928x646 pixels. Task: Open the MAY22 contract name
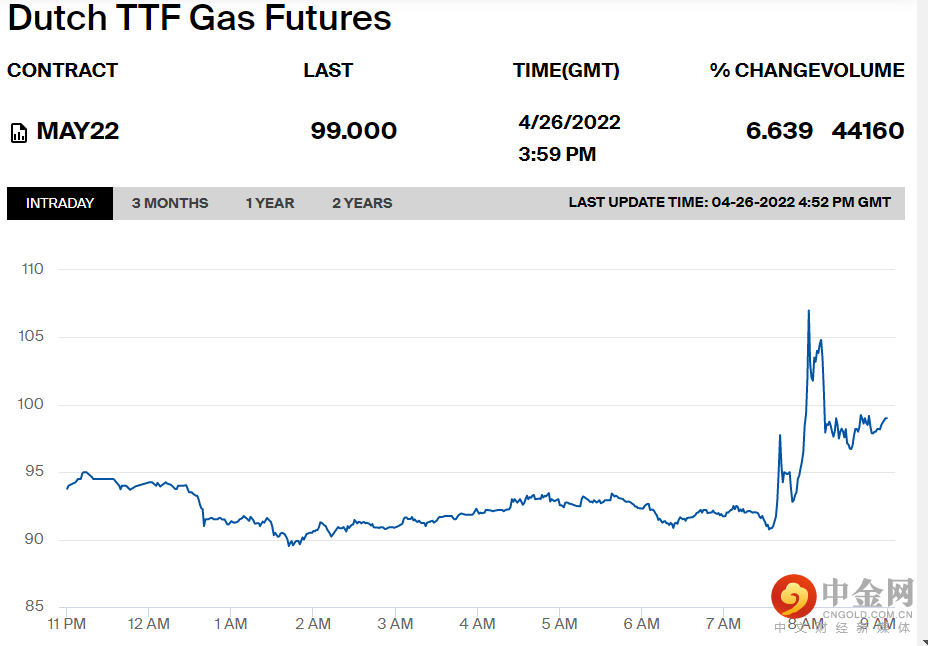pos(78,131)
